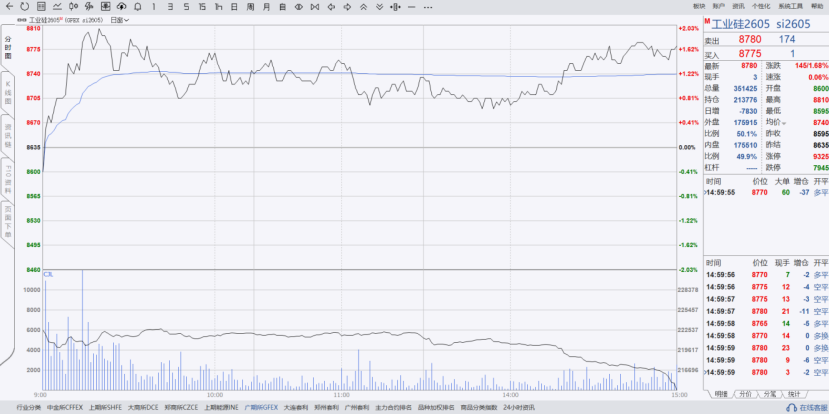The image size is (830, 414).
Task: Open the 板块 menu
Action: [699, 6]
